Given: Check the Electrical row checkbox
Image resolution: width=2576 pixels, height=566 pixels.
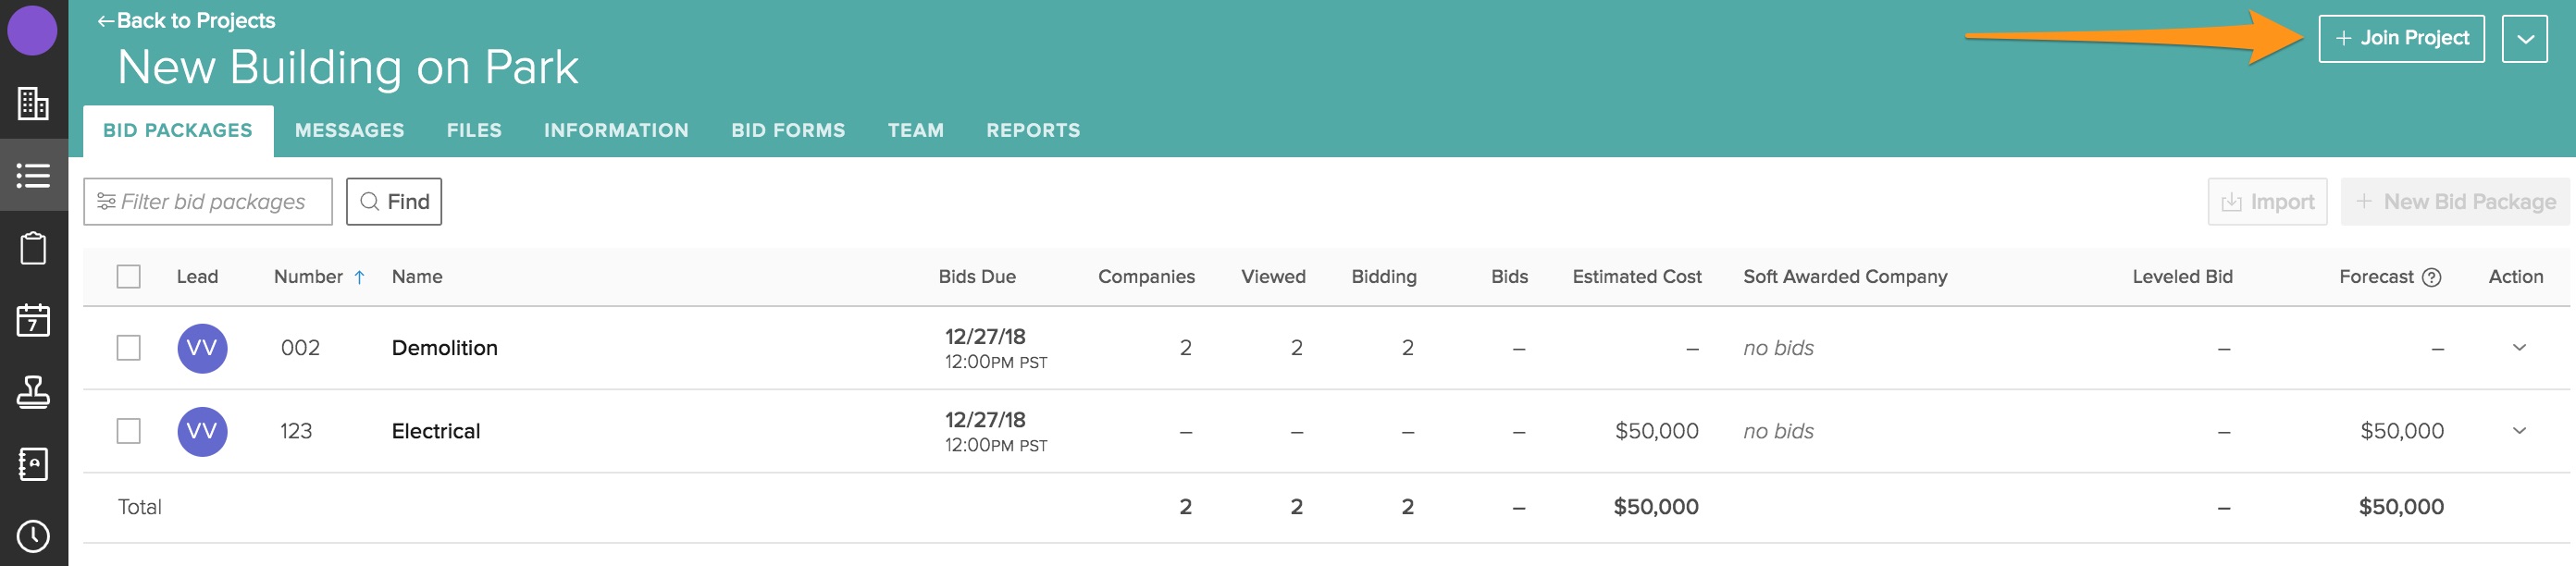Looking at the screenshot, I should coord(129,431).
